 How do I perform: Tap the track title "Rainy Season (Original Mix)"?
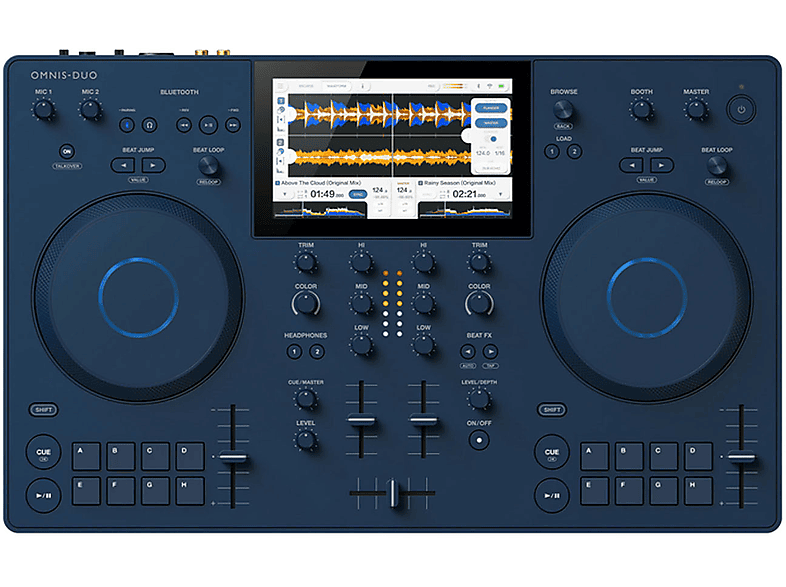(460, 183)
